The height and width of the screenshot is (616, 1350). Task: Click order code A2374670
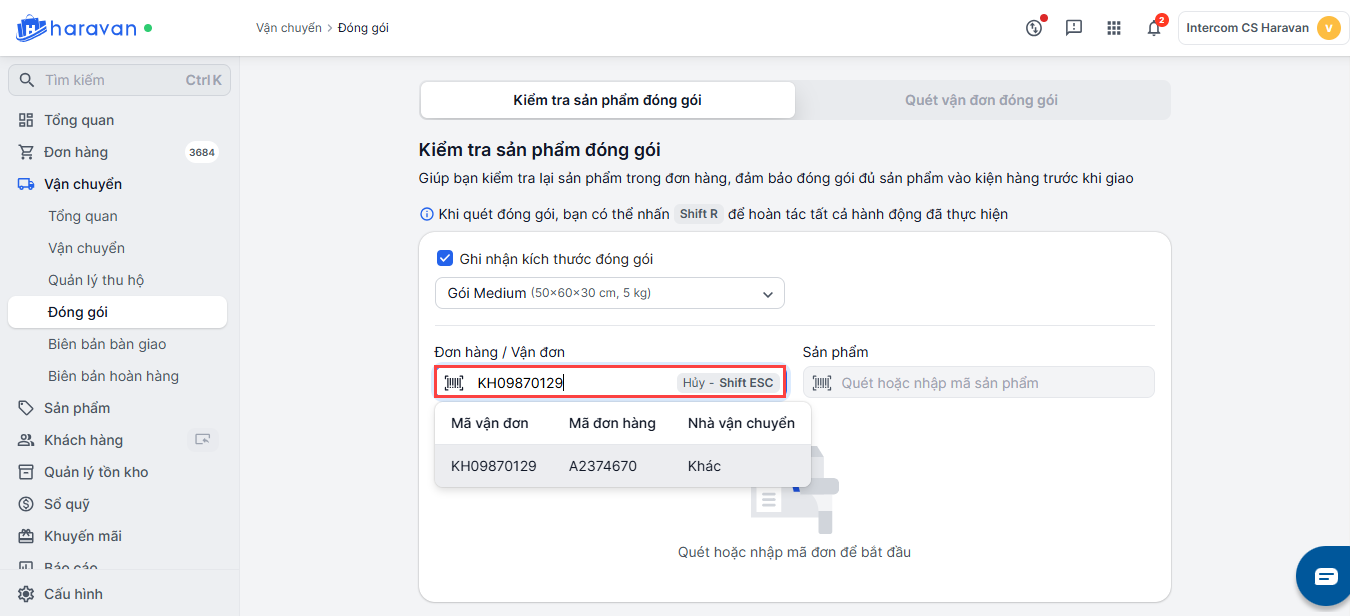tap(603, 466)
